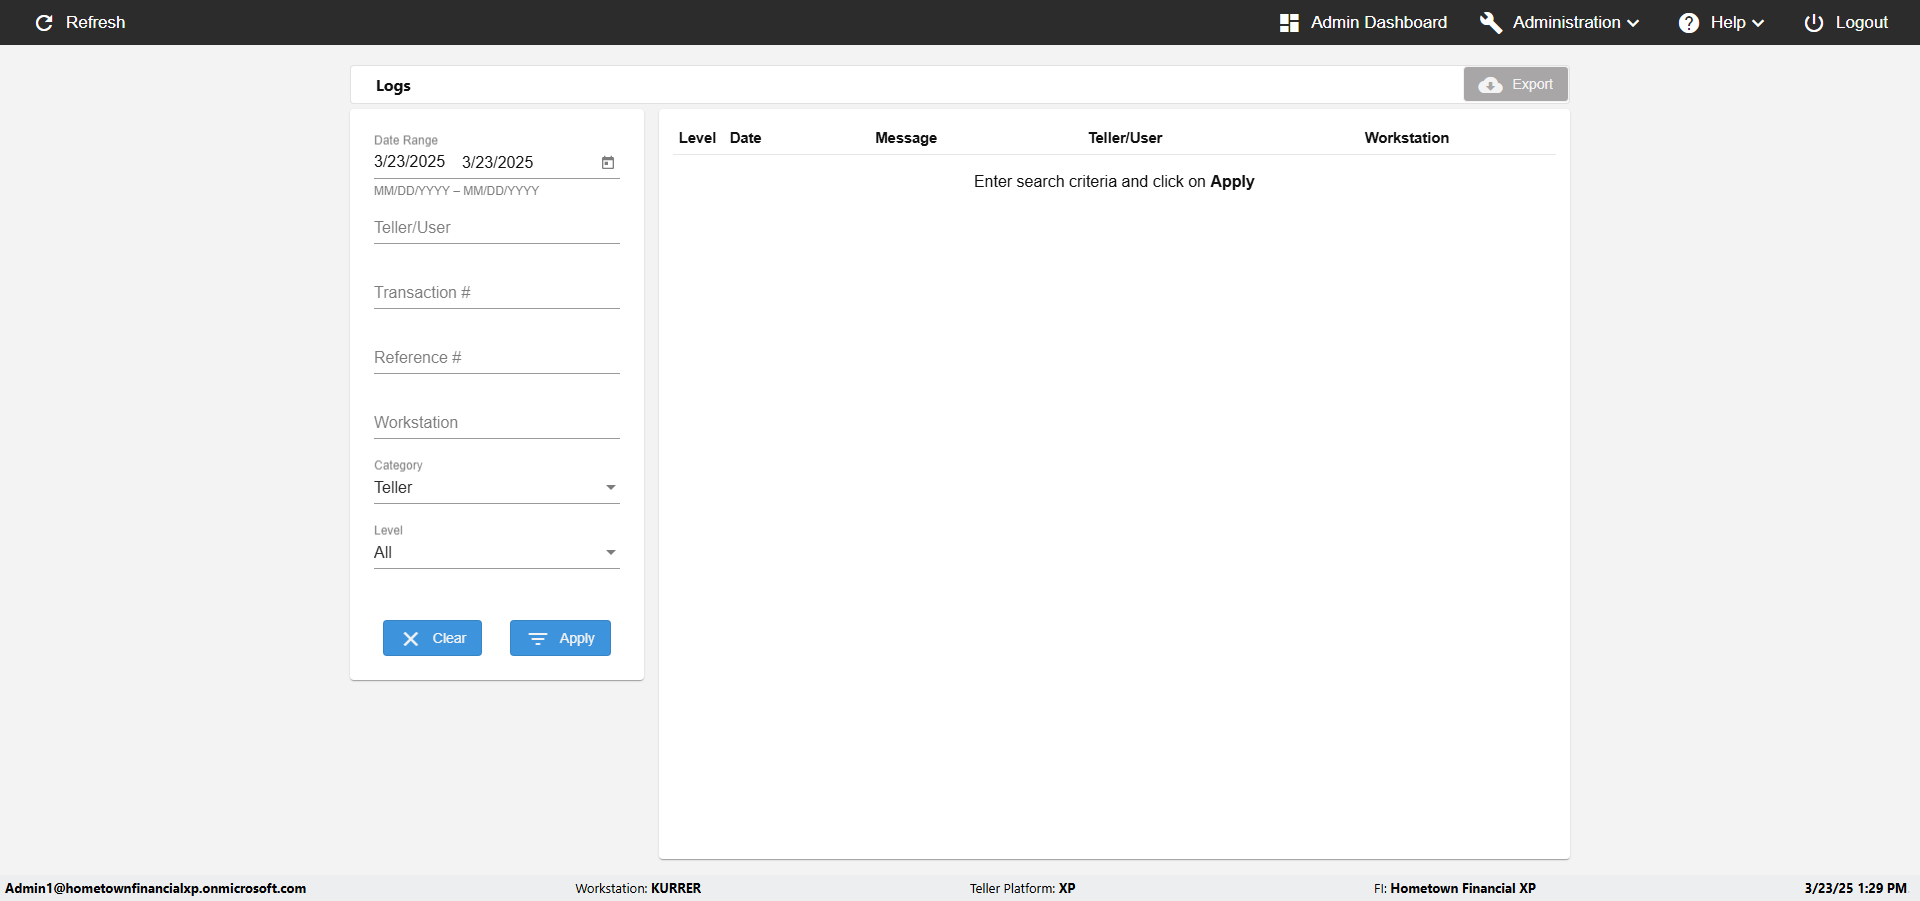
Task: Click the Date column header
Action: coord(746,138)
